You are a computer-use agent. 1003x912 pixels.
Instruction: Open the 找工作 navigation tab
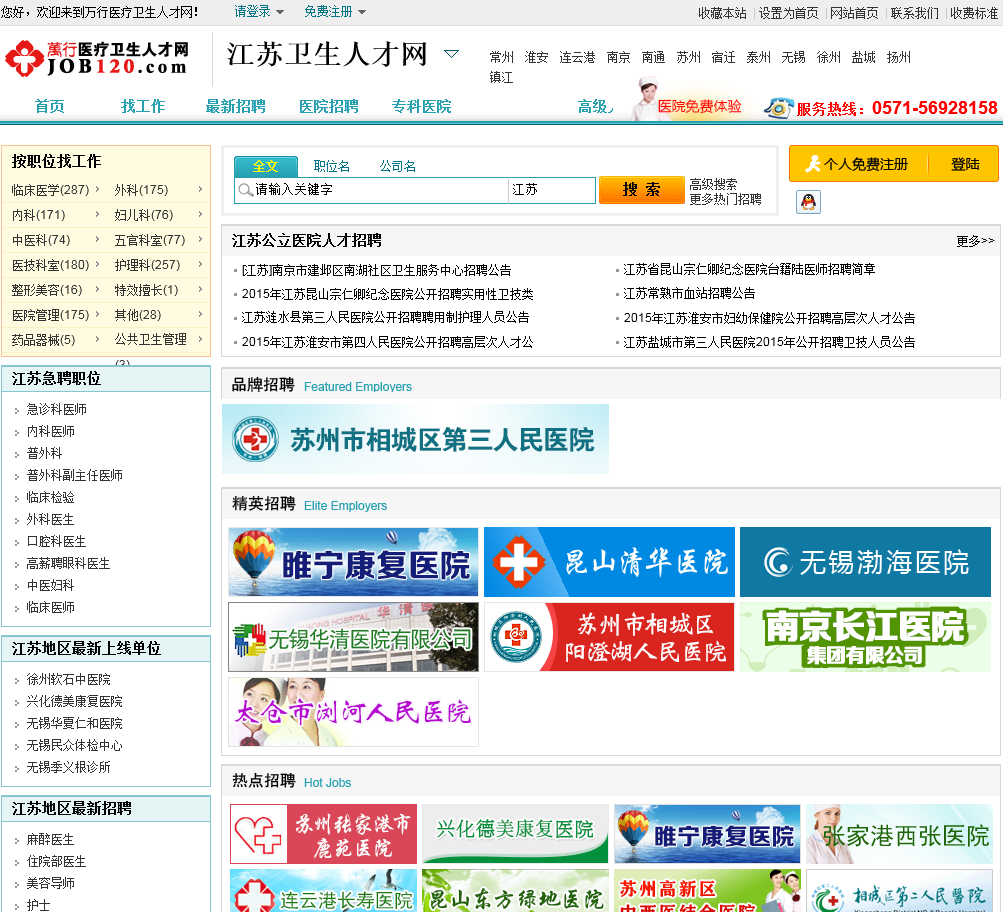pos(143,106)
